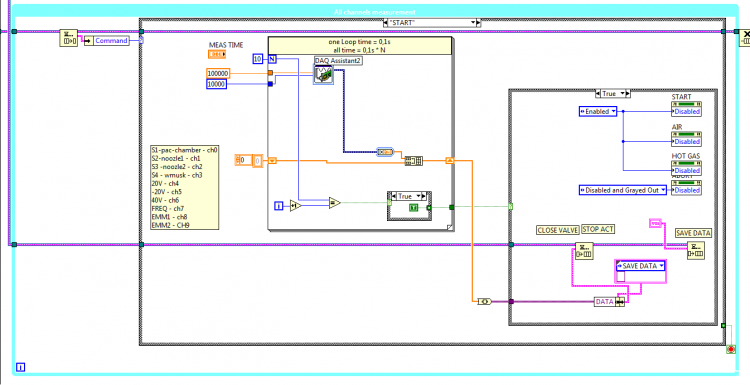Click the START Disabled property node
750x385 pixels.
point(686,109)
